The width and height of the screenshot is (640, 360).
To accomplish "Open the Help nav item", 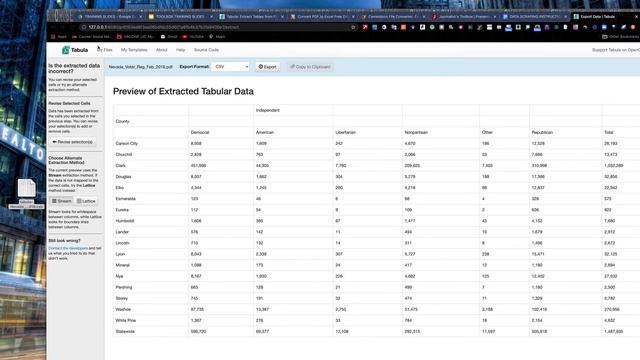I will tap(180, 50).
